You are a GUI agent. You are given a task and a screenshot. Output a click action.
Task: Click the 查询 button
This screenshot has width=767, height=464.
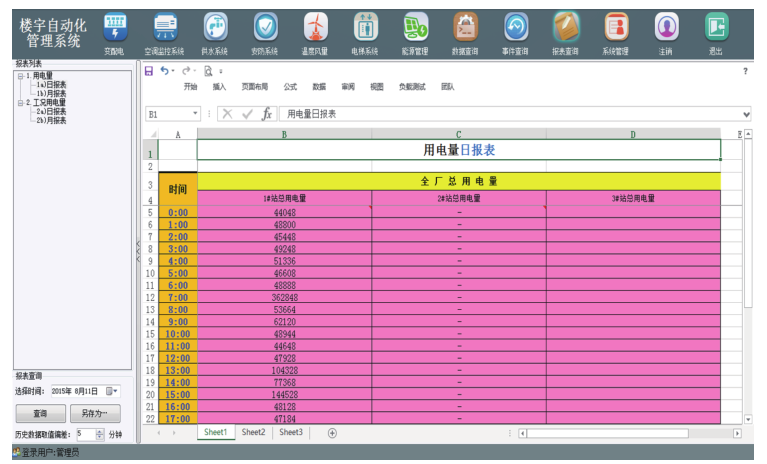40,413
